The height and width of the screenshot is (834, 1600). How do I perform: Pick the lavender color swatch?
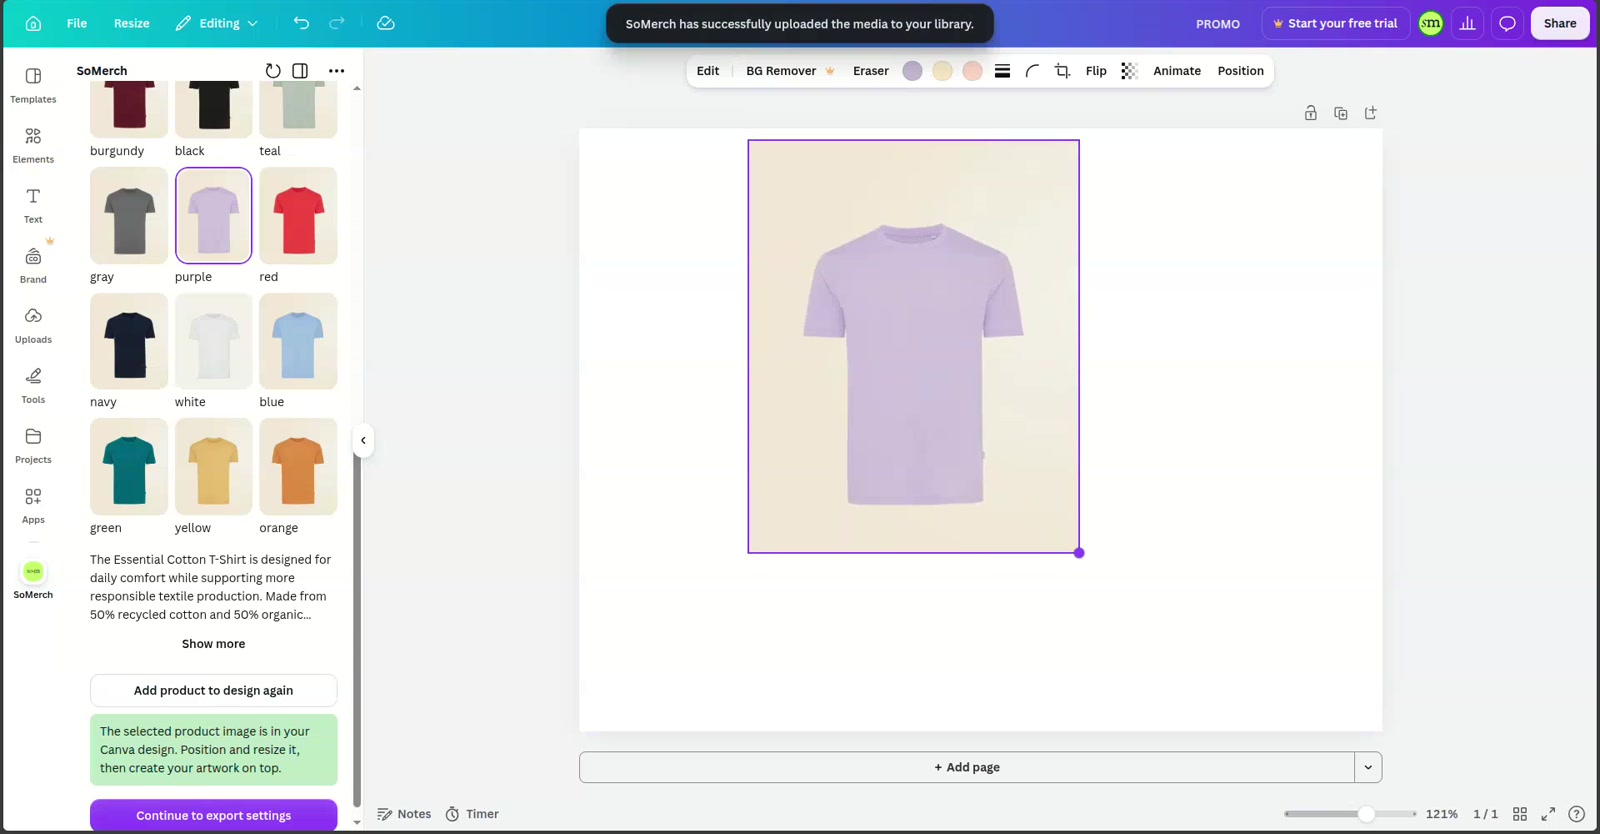tap(912, 71)
